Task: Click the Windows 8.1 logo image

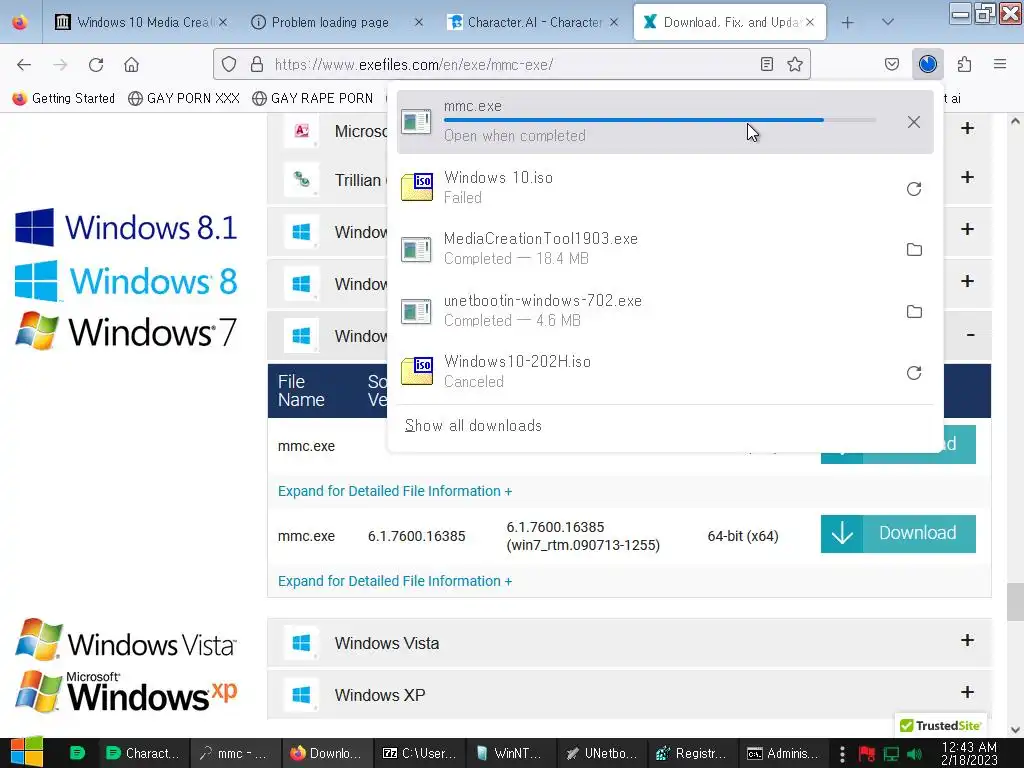Action: [x=125, y=227]
